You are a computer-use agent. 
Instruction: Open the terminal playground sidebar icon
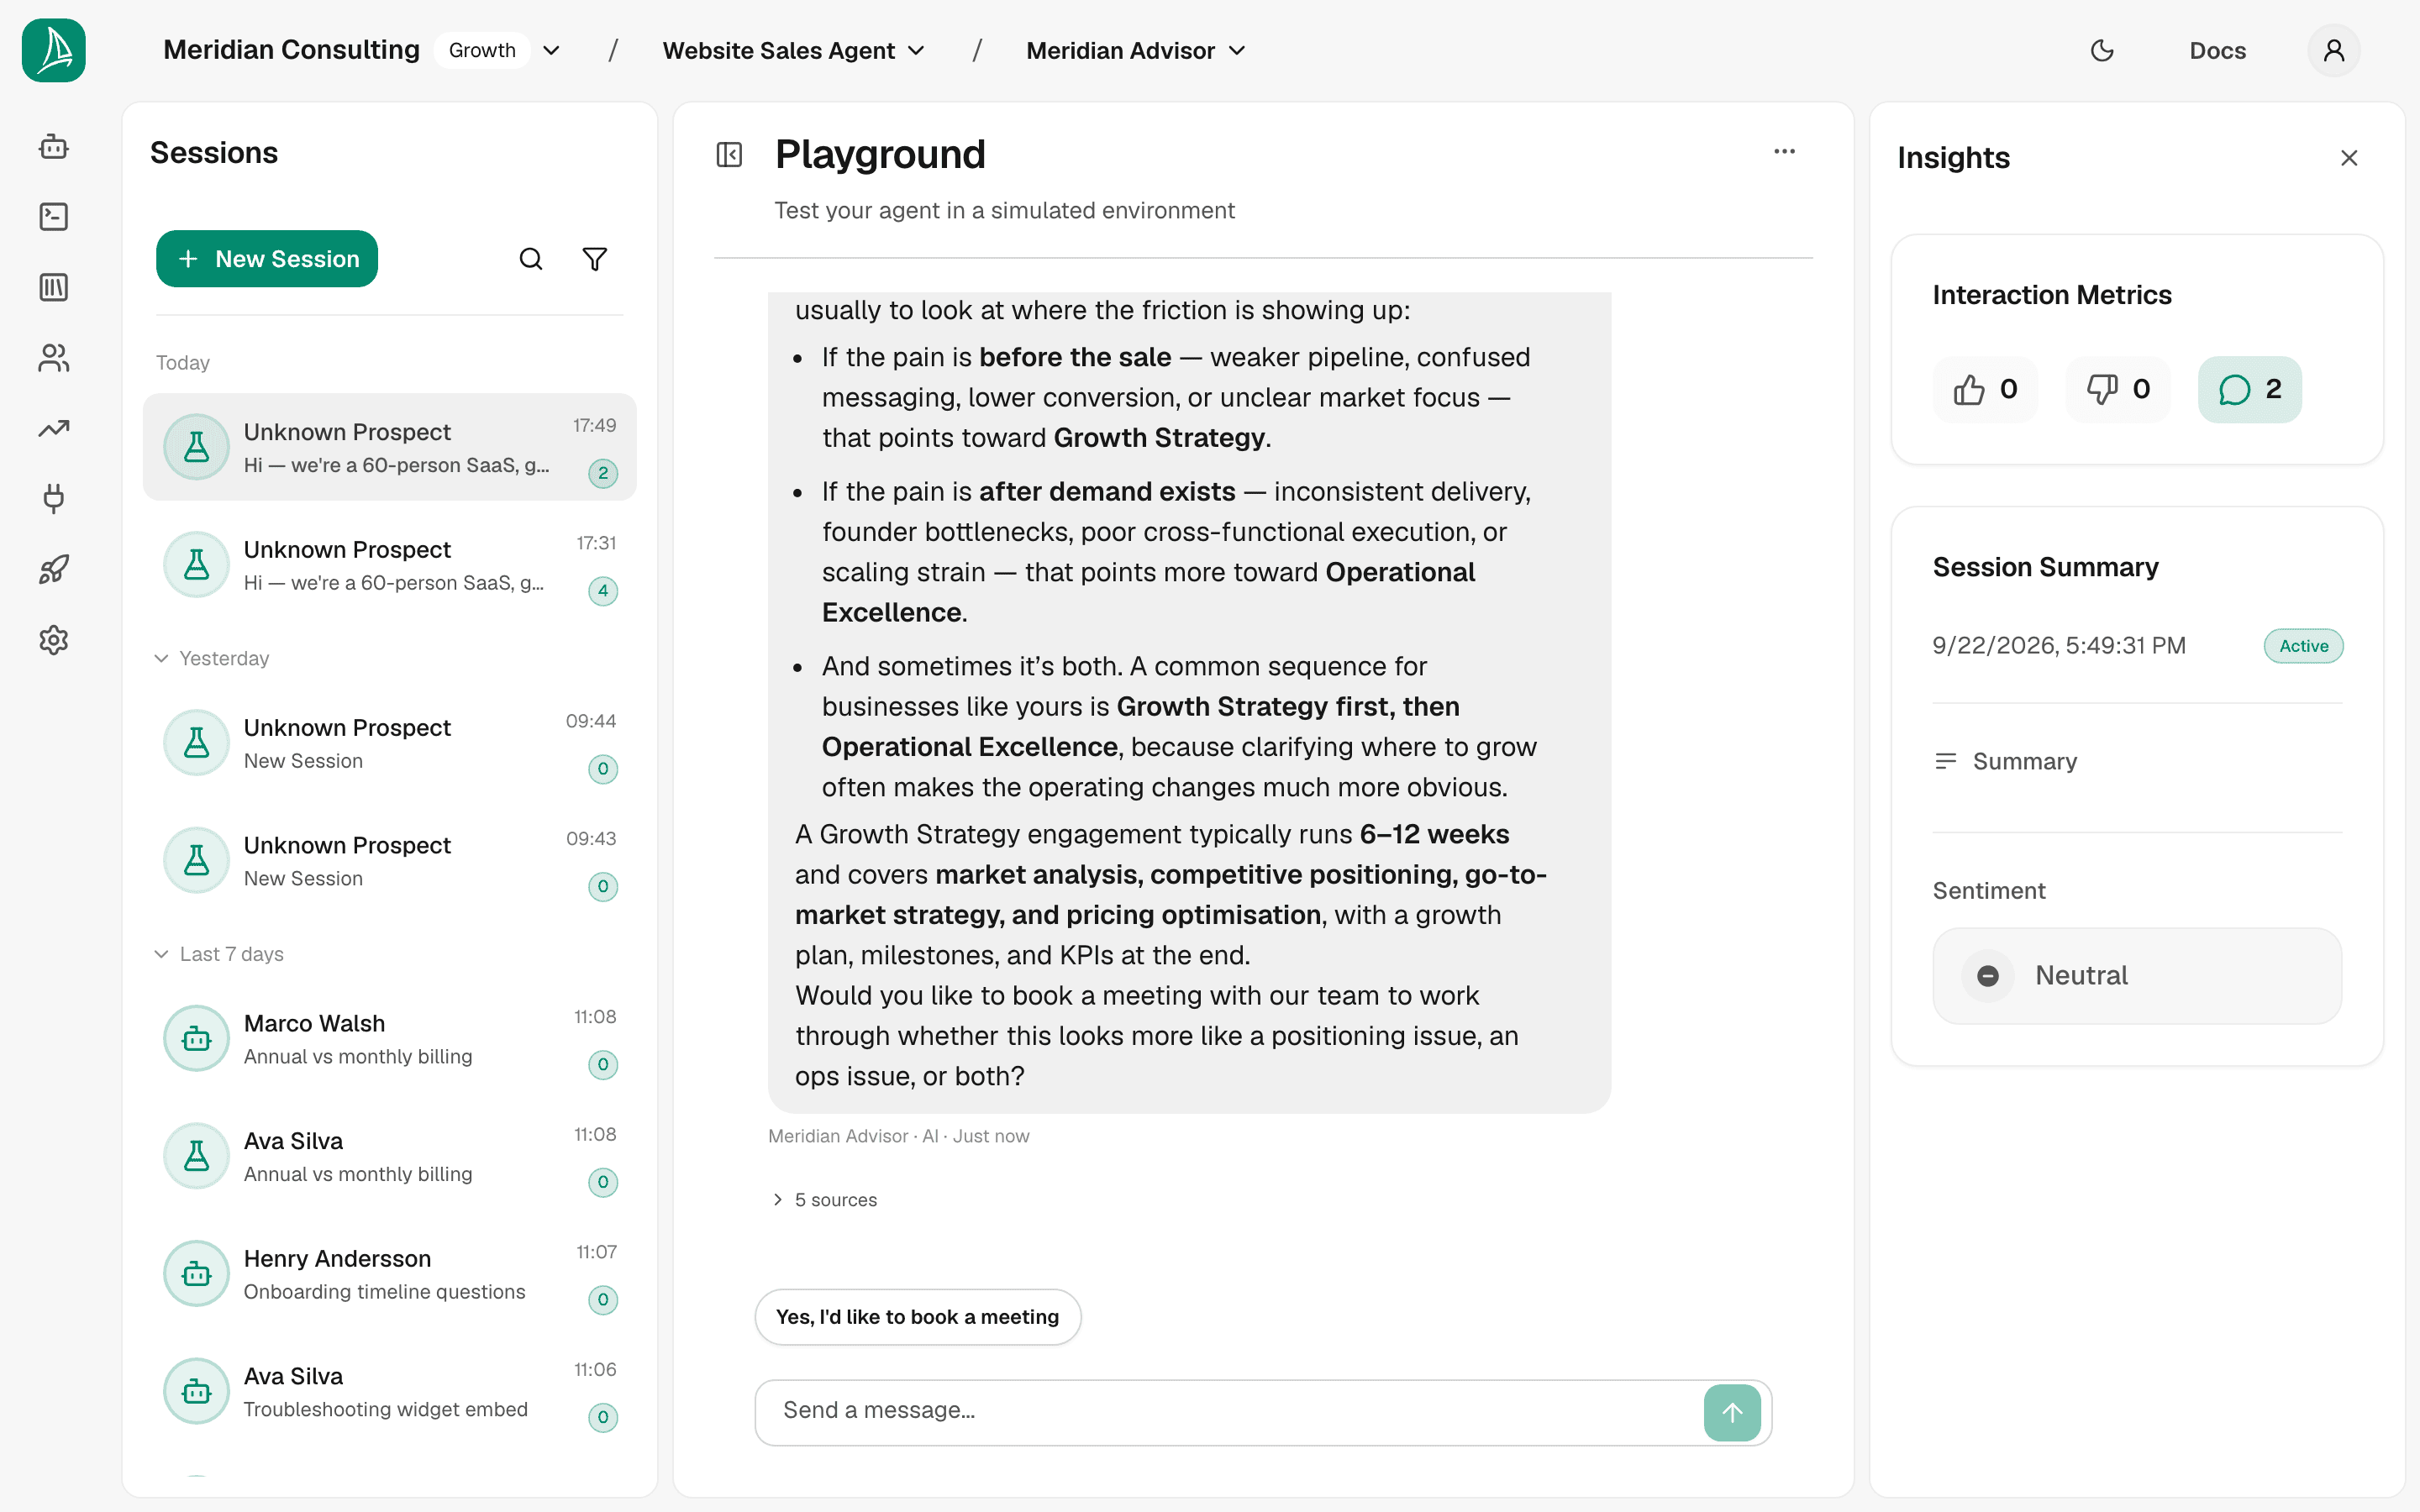pyautogui.click(x=54, y=217)
